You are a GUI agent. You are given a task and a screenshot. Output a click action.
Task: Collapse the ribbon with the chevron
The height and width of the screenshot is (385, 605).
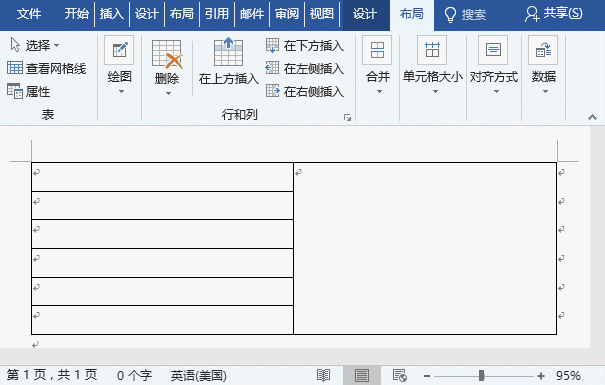click(592, 117)
